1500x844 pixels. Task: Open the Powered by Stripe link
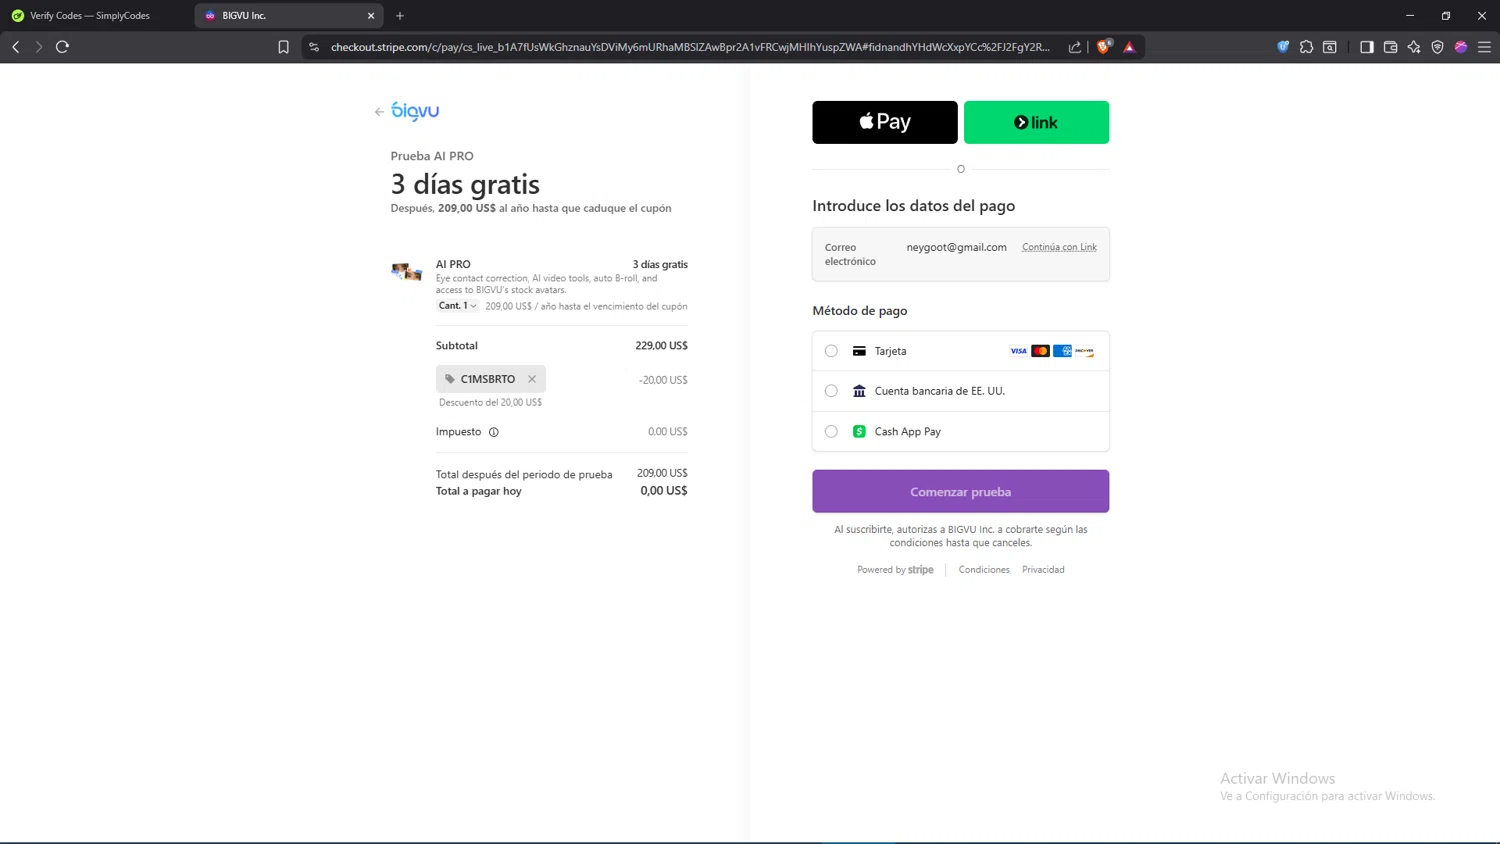pyautogui.click(x=895, y=570)
